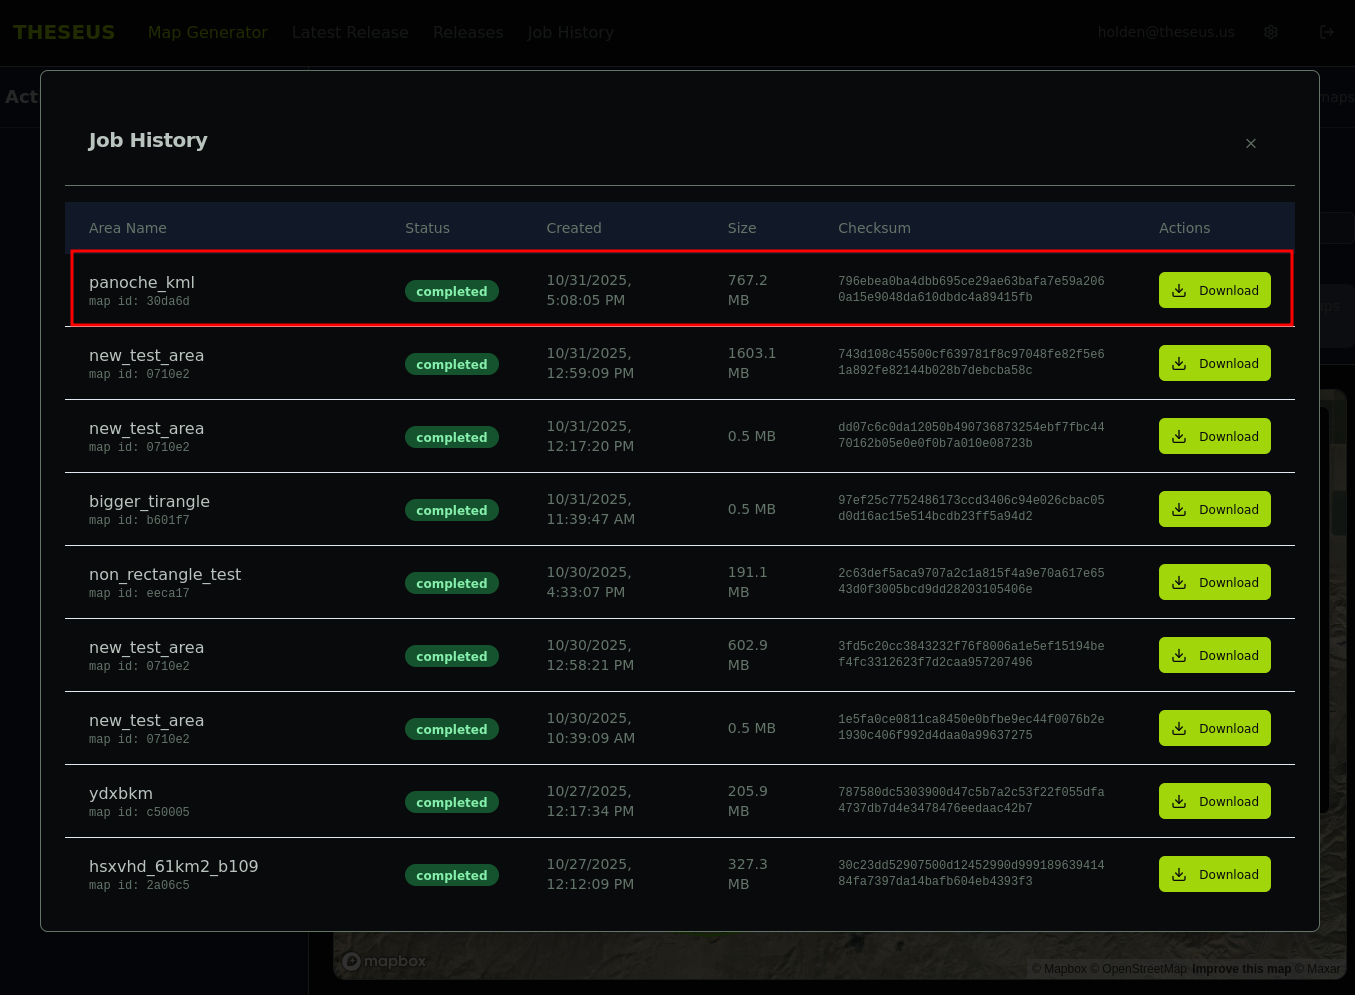Go to Latest Release page
This screenshot has height=995, width=1355.
click(350, 32)
